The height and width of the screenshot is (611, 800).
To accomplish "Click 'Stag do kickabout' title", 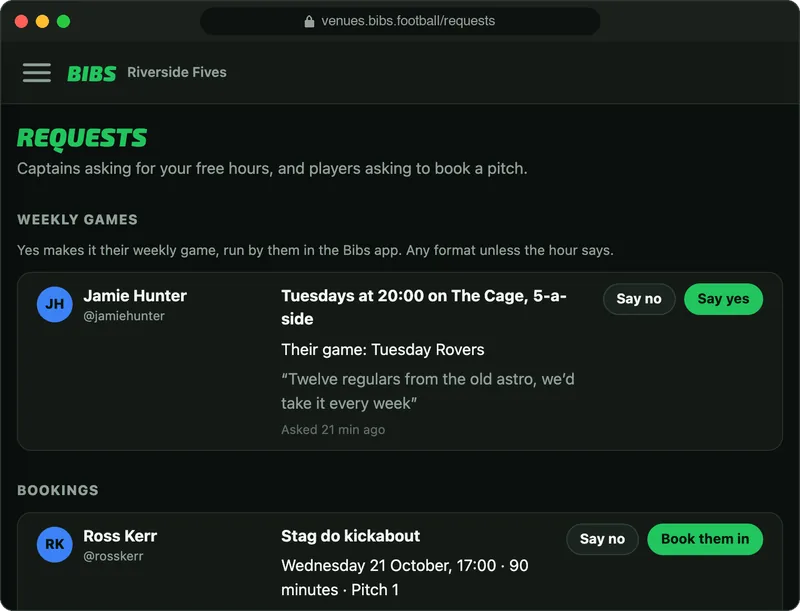I will click(x=351, y=536).
